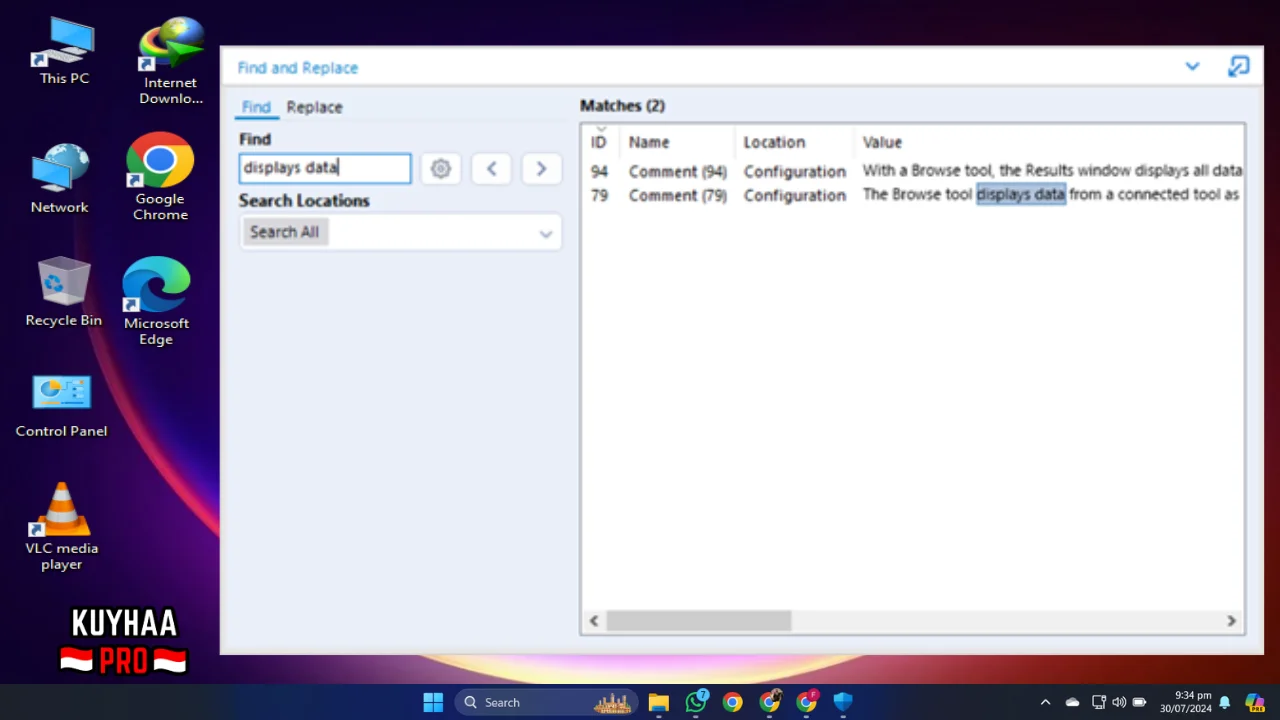The image size is (1280, 720).
Task: Switch to the Find tab
Action: pyautogui.click(x=256, y=107)
